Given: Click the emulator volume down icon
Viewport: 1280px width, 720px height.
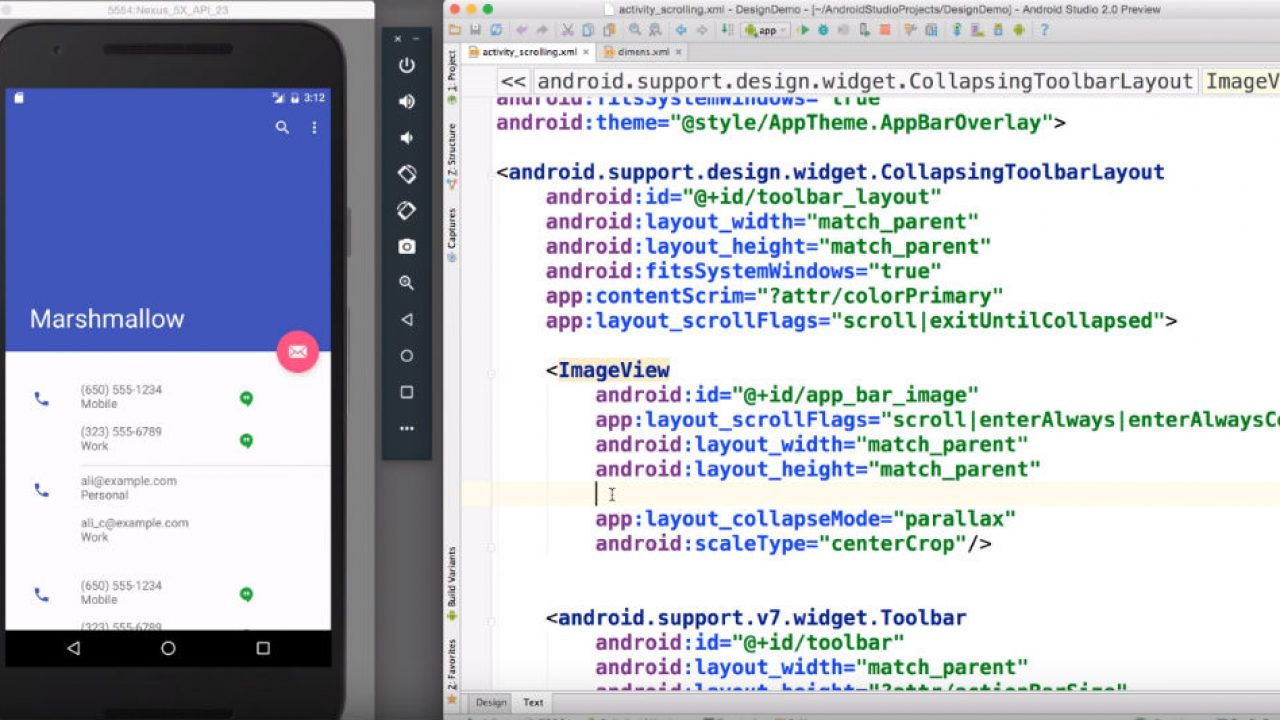Looking at the screenshot, I should [406, 138].
